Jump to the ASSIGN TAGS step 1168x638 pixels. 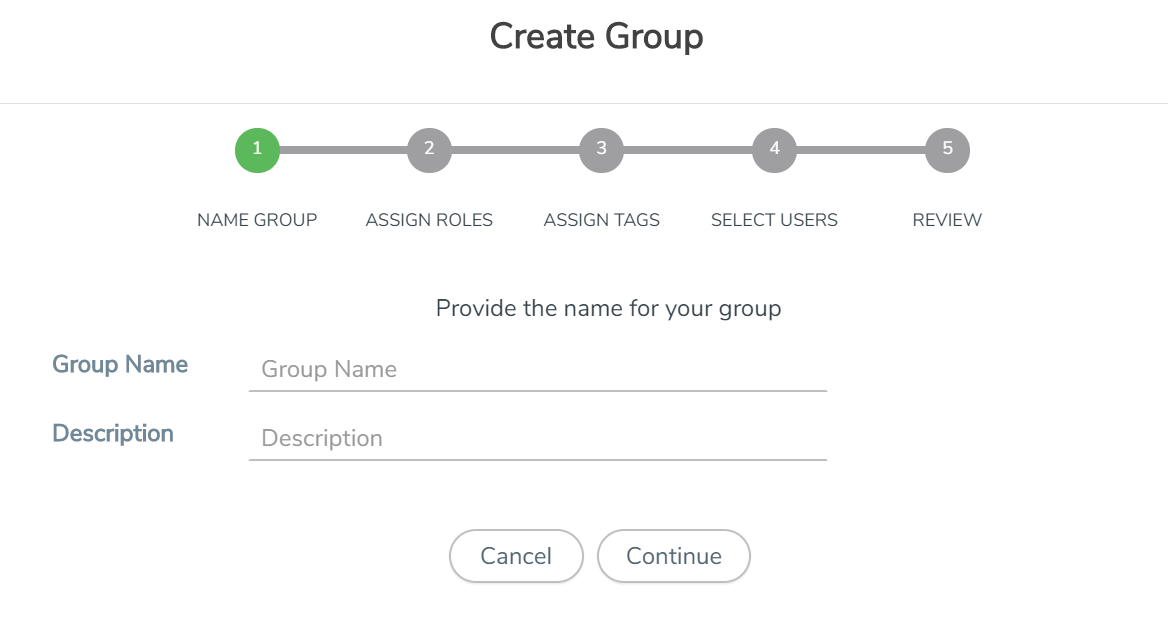(x=601, y=219)
